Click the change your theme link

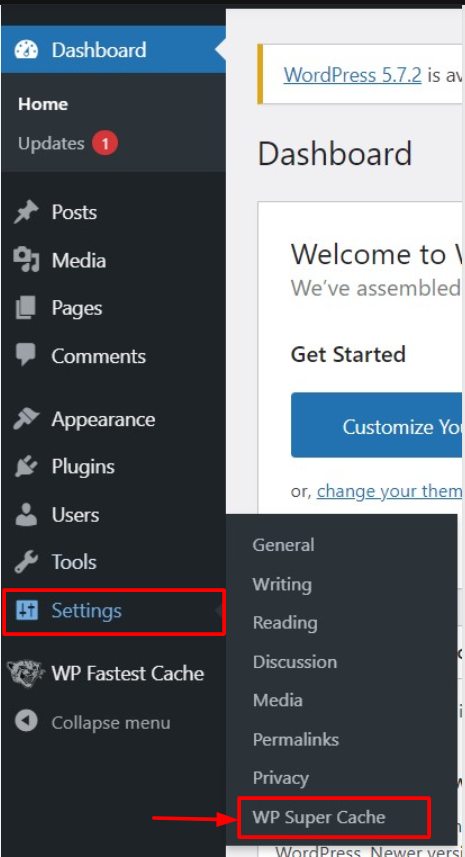coord(390,491)
